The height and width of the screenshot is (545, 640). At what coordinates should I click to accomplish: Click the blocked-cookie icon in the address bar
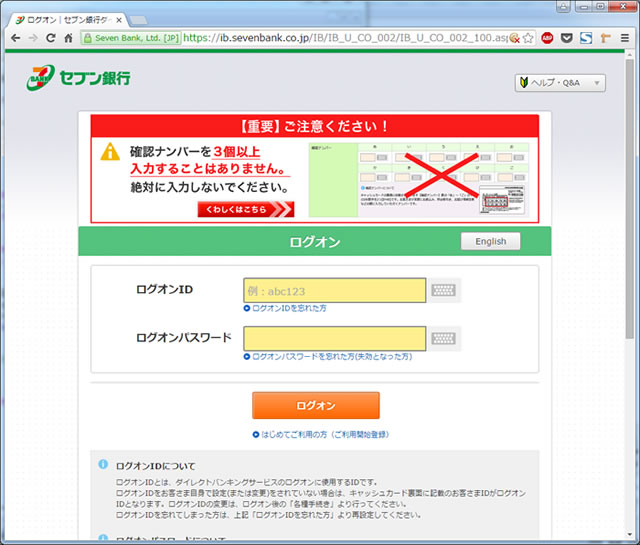point(514,38)
